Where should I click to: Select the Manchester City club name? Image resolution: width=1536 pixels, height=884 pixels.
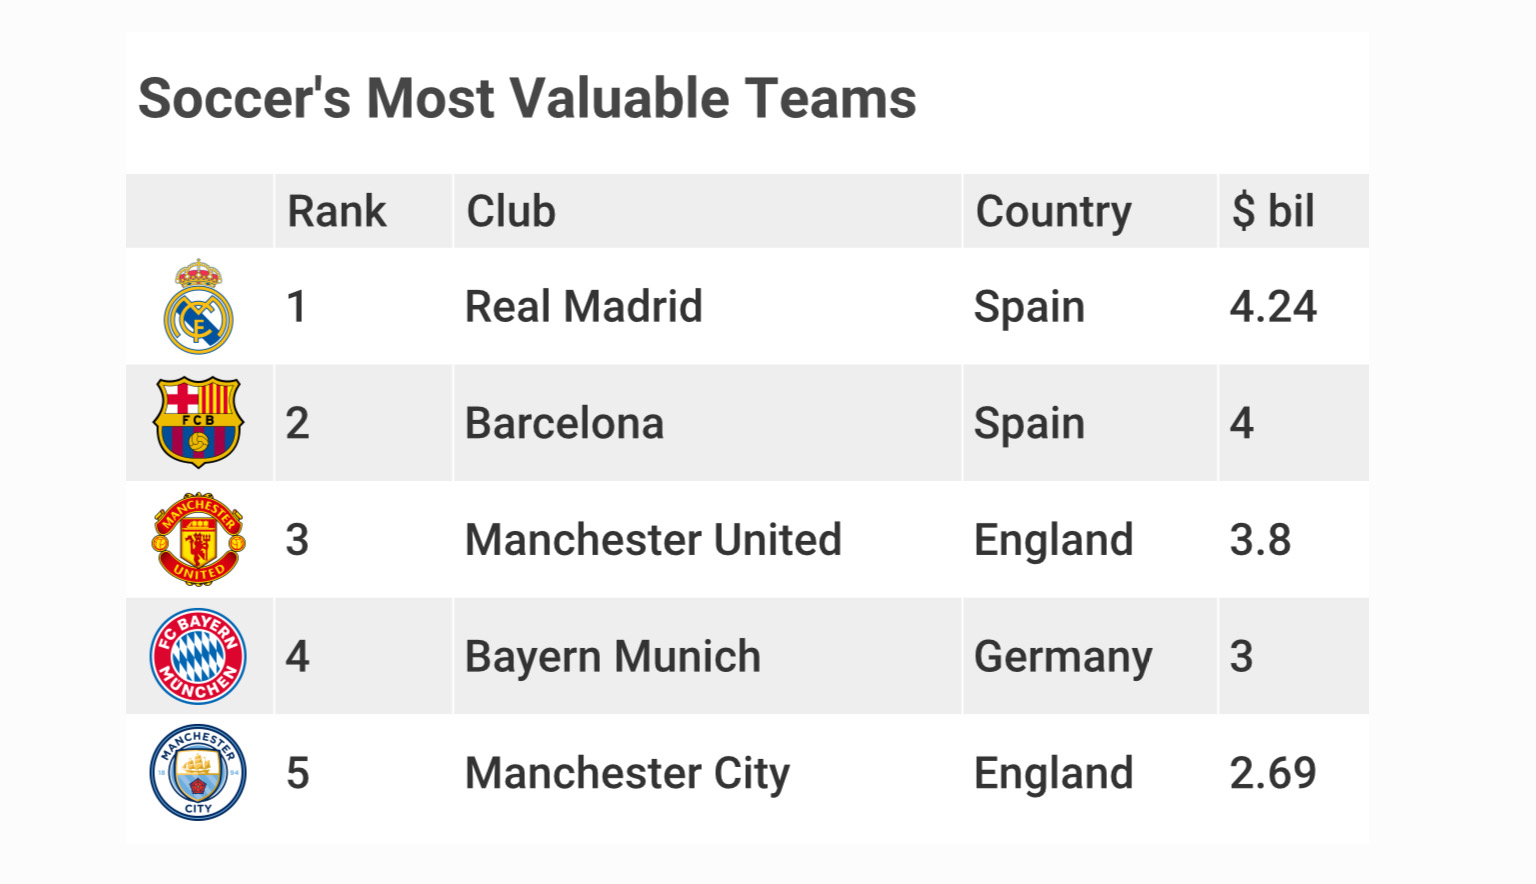pos(627,774)
